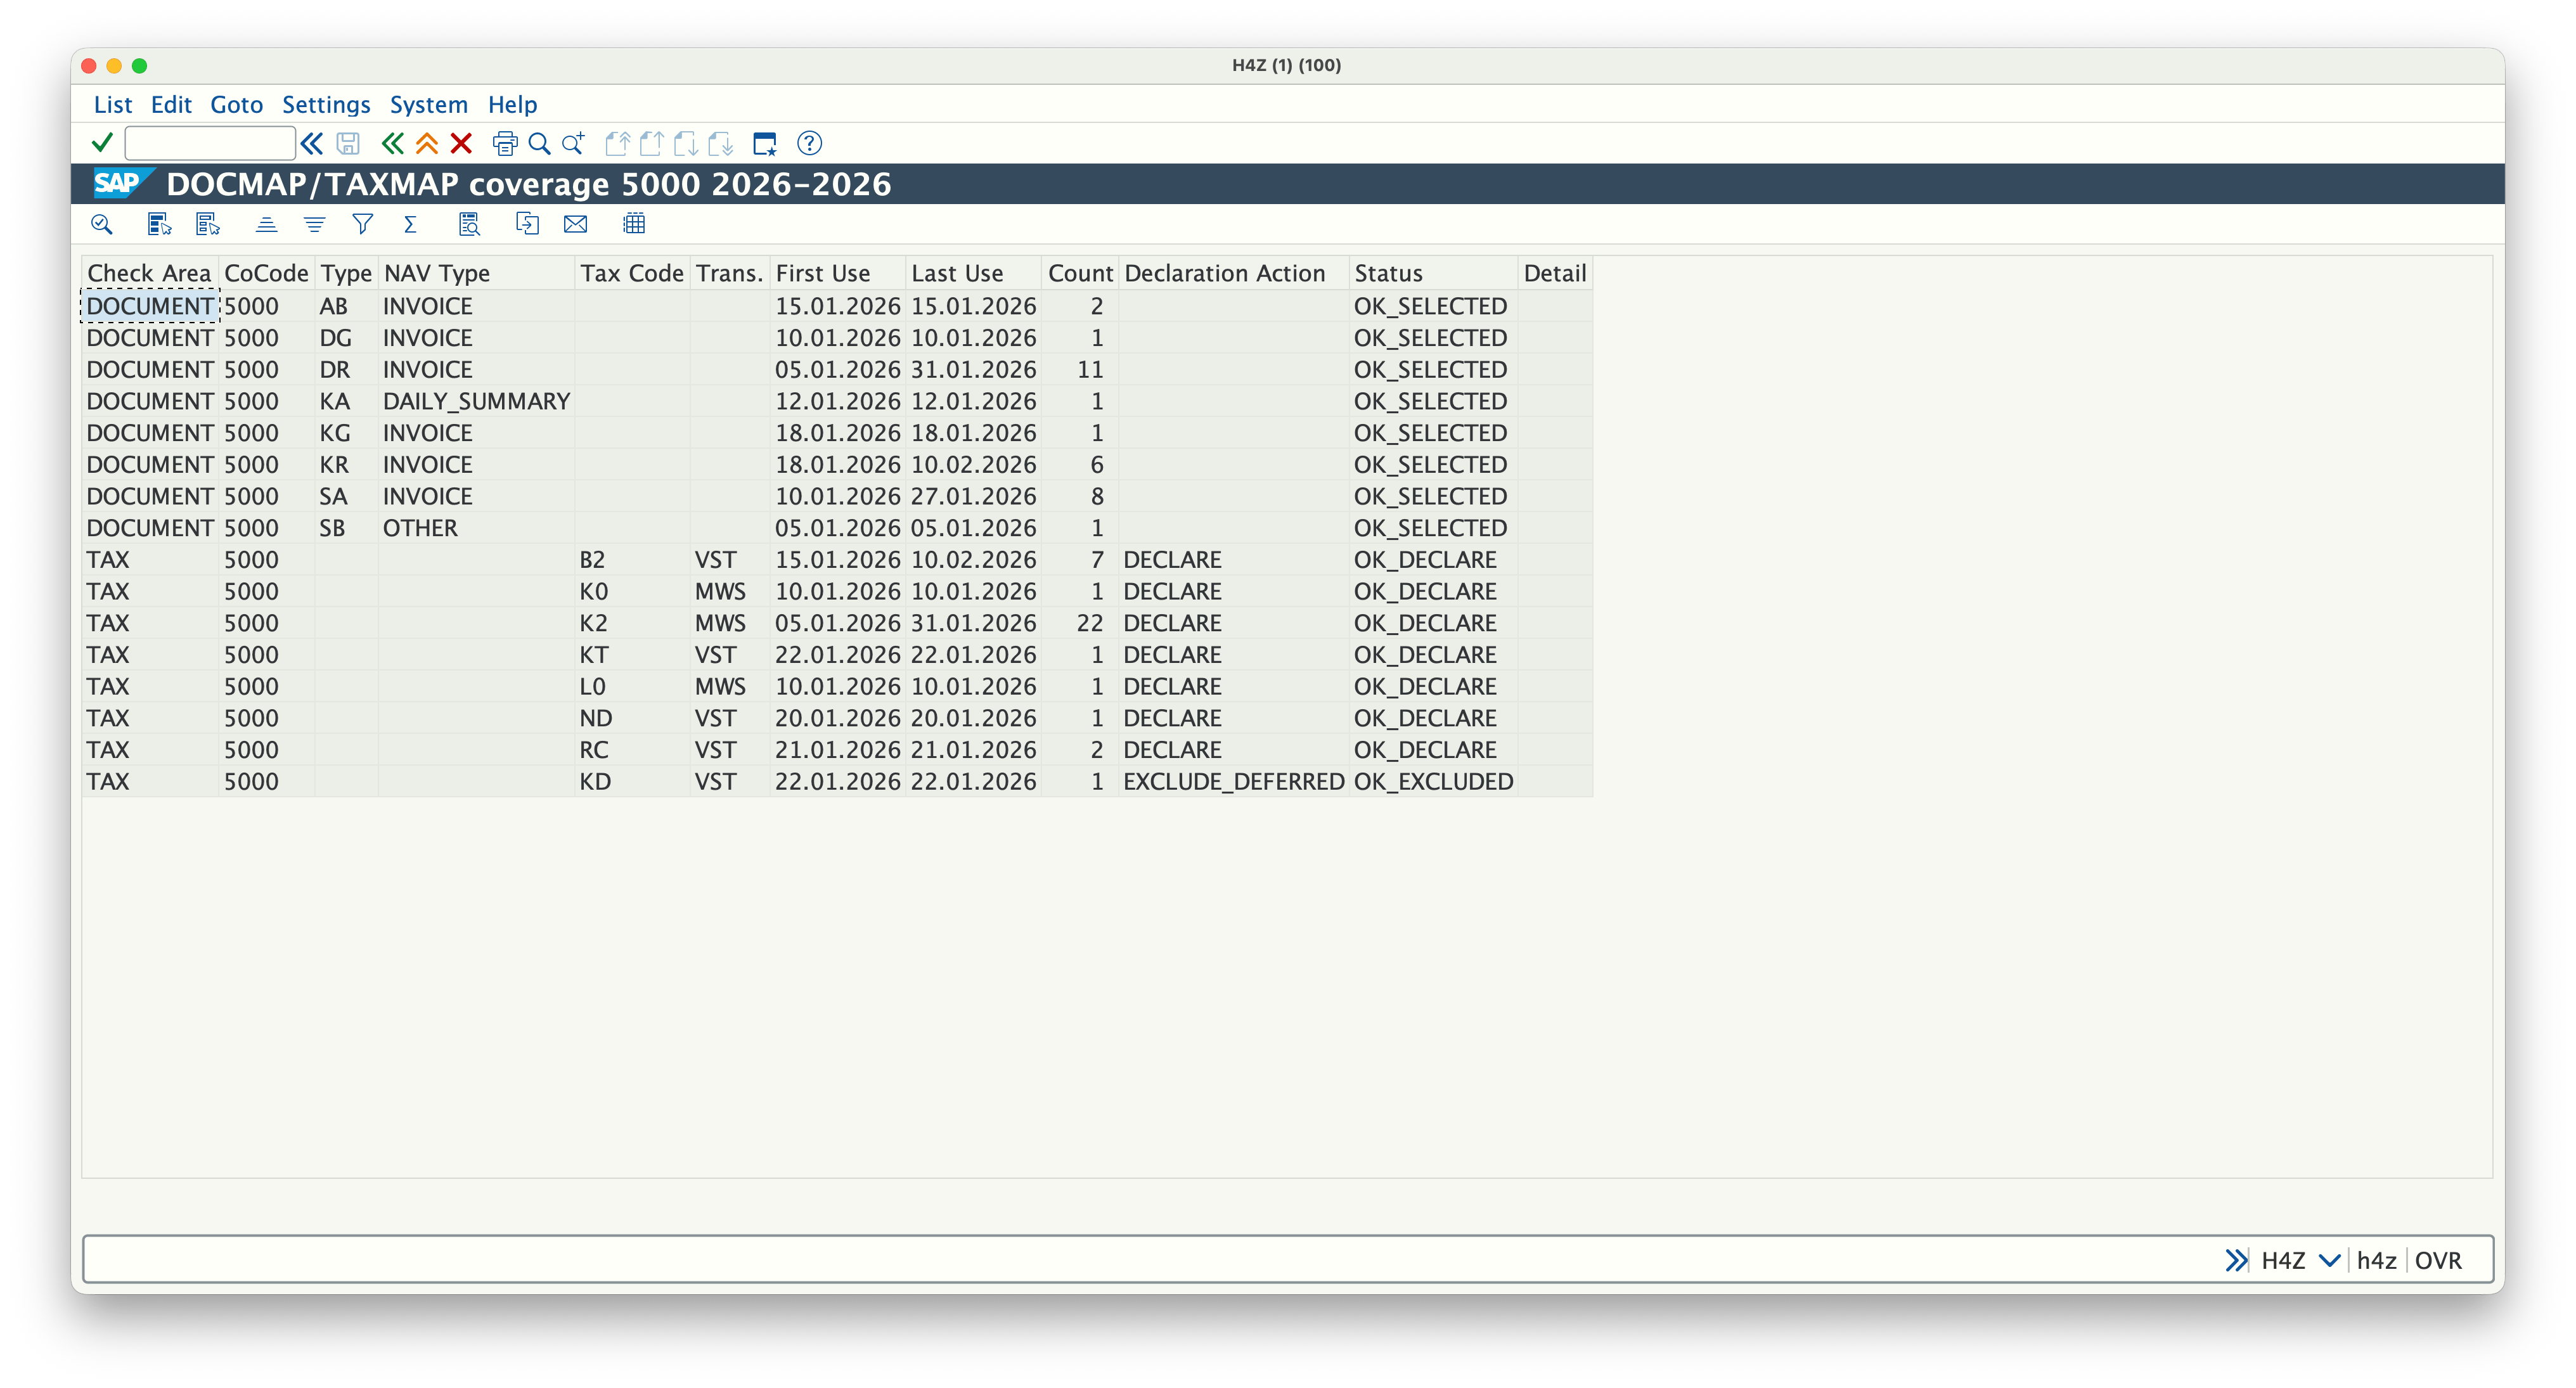
Task: Select count cell showing 11
Action: pyautogui.click(x=1080, y=370)
